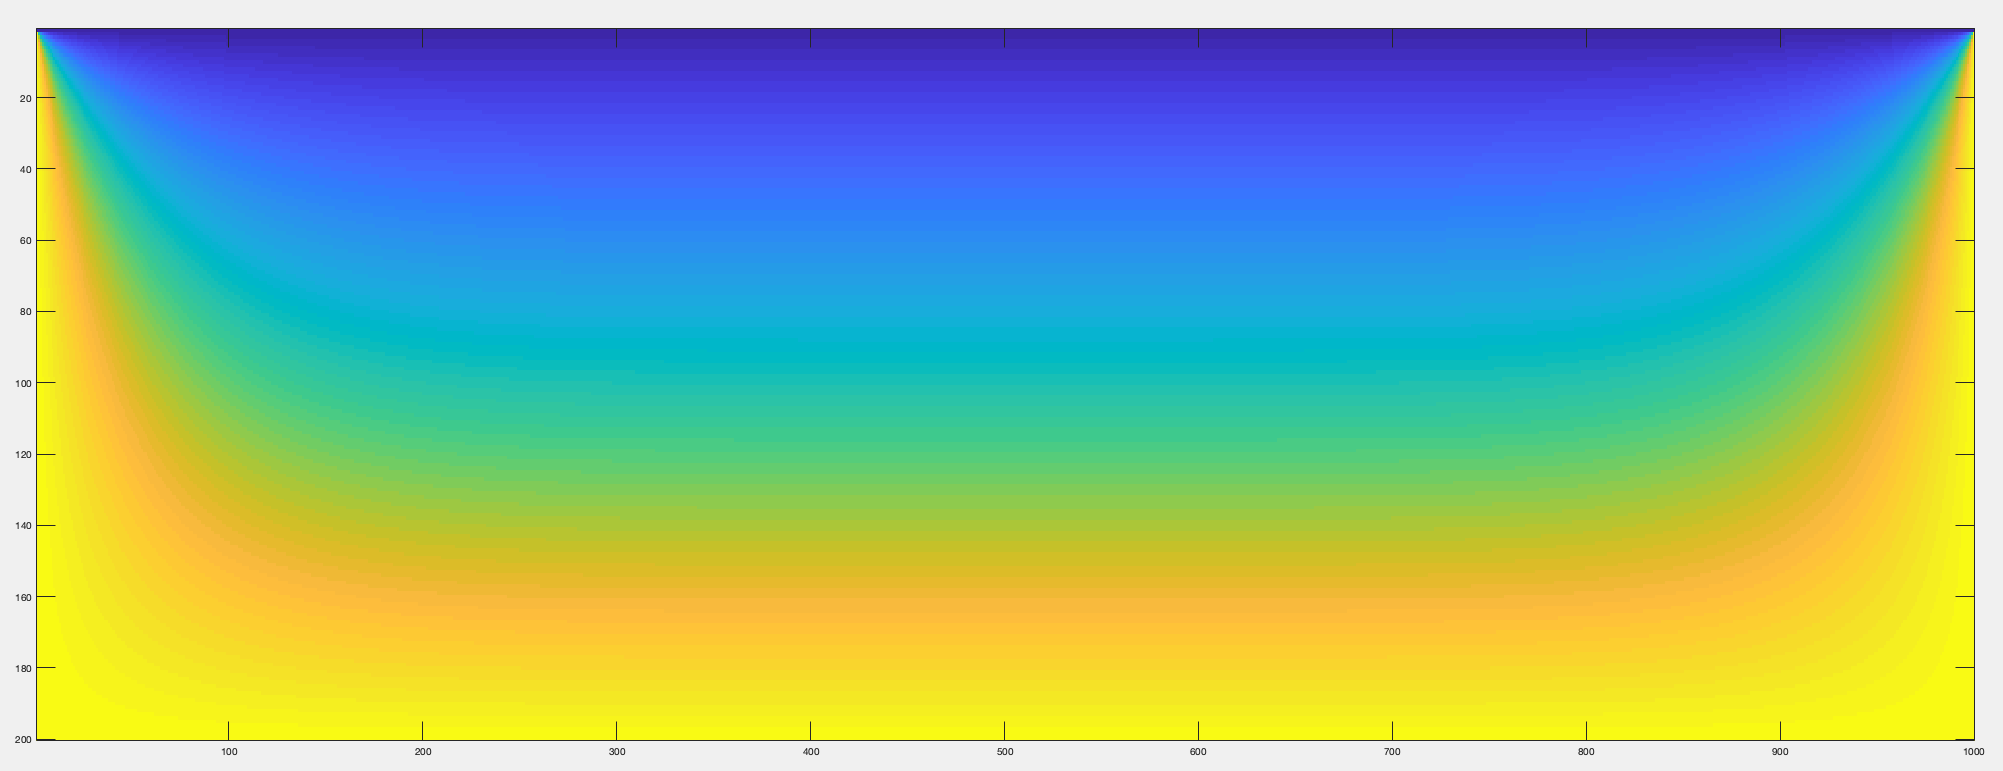2003x771 pixels.
Task: Select the y-axis tick label 200
Action: point(22,740)
